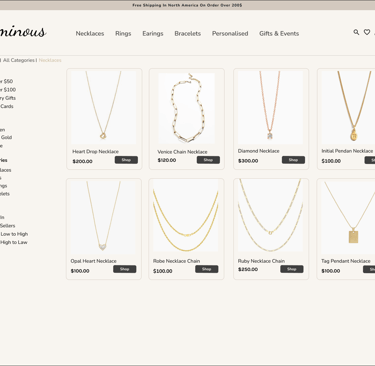Select the $120.00 price of Venice Chain
The height and width of the screenshot is (366, 375).
167,160
